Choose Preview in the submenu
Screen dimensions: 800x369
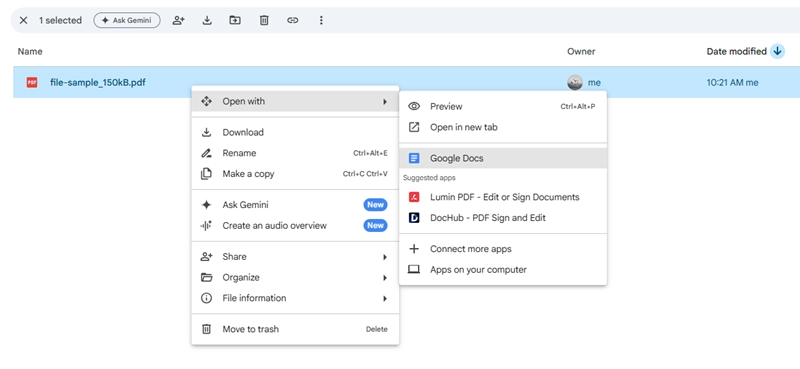tap(503, 107)
